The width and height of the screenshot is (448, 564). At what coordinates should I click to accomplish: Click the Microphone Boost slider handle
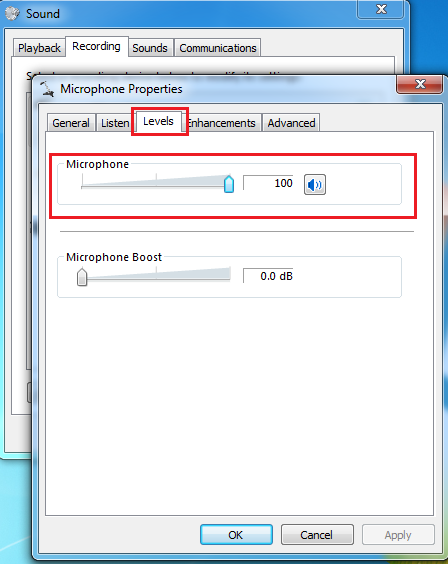82,277
